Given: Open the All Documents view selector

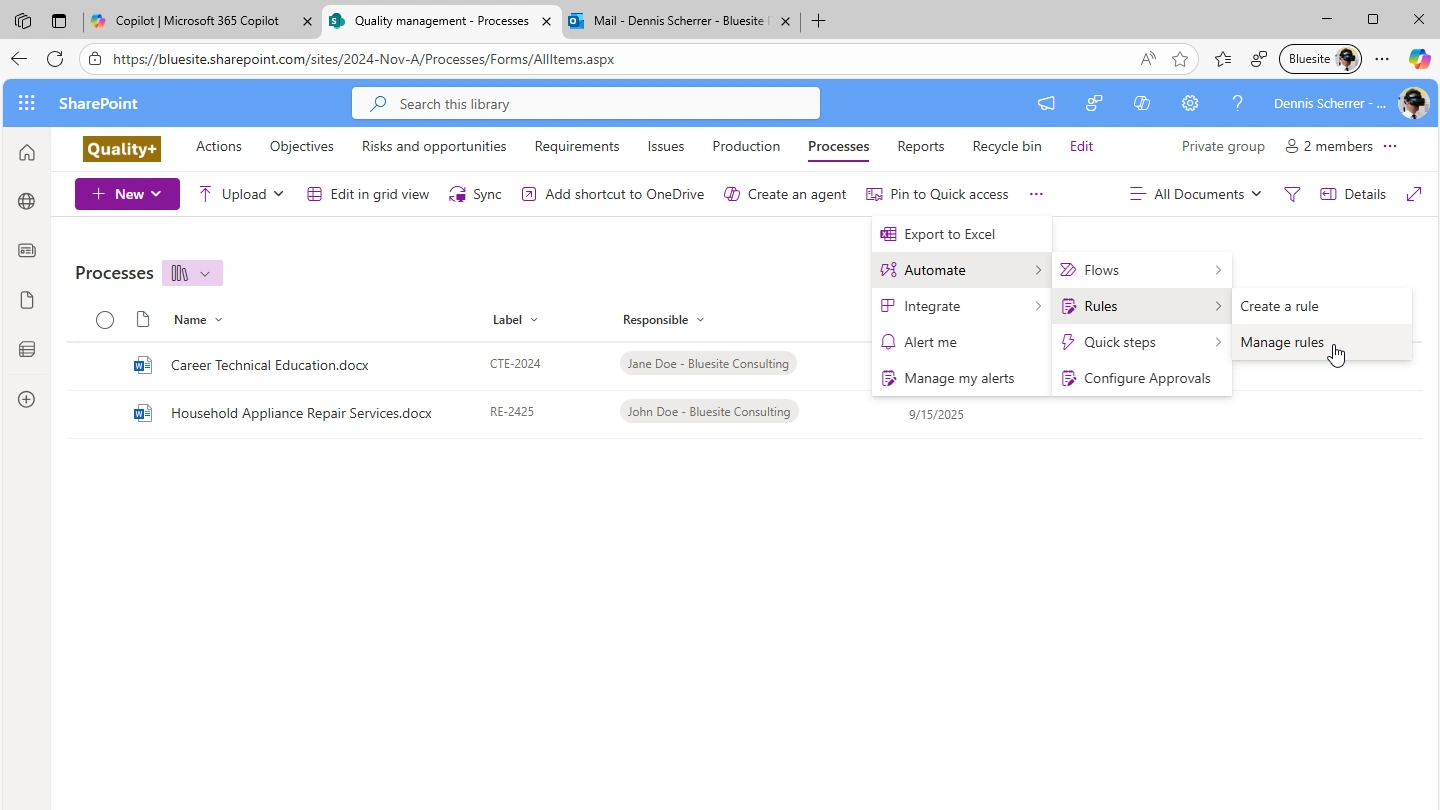Looking at the screenshot, I should [1195, 194].
